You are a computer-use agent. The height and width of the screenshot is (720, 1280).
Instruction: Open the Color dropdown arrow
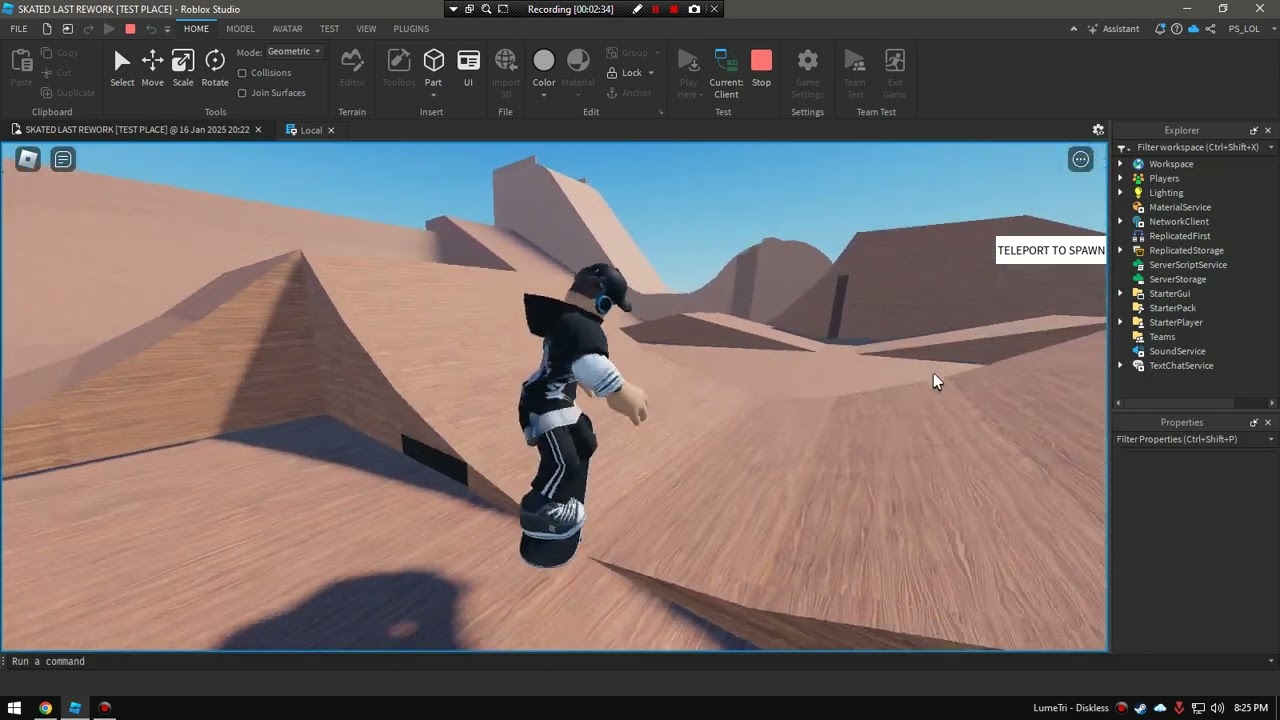(544, 95)
